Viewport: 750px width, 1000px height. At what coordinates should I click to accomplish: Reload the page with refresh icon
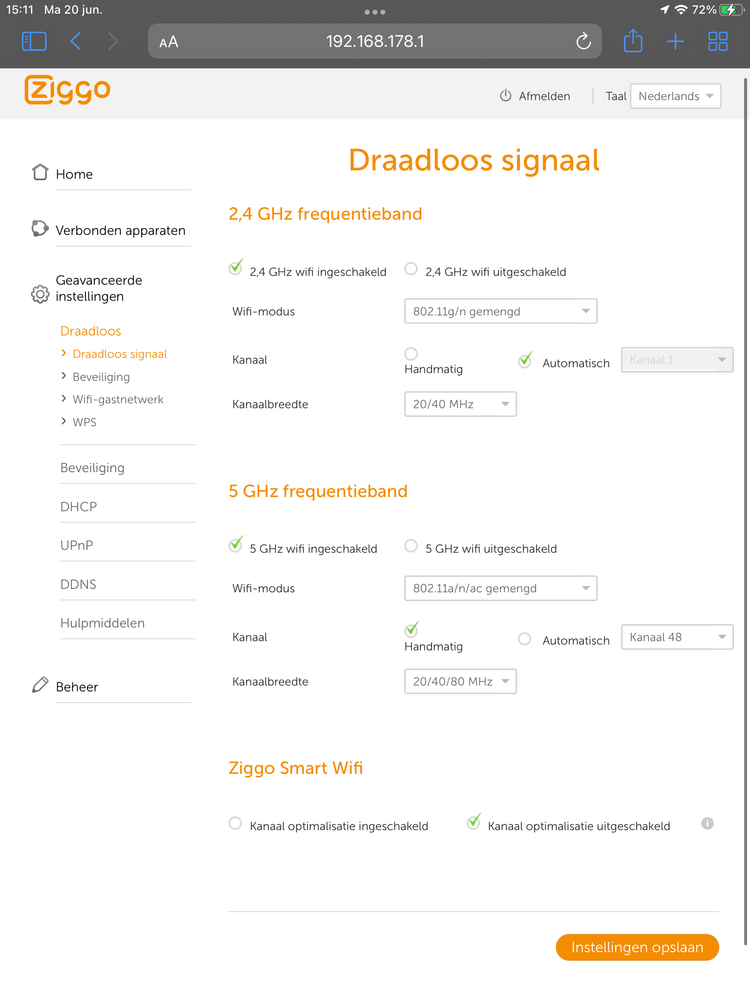pyautogui.click(x=584, y=41)
